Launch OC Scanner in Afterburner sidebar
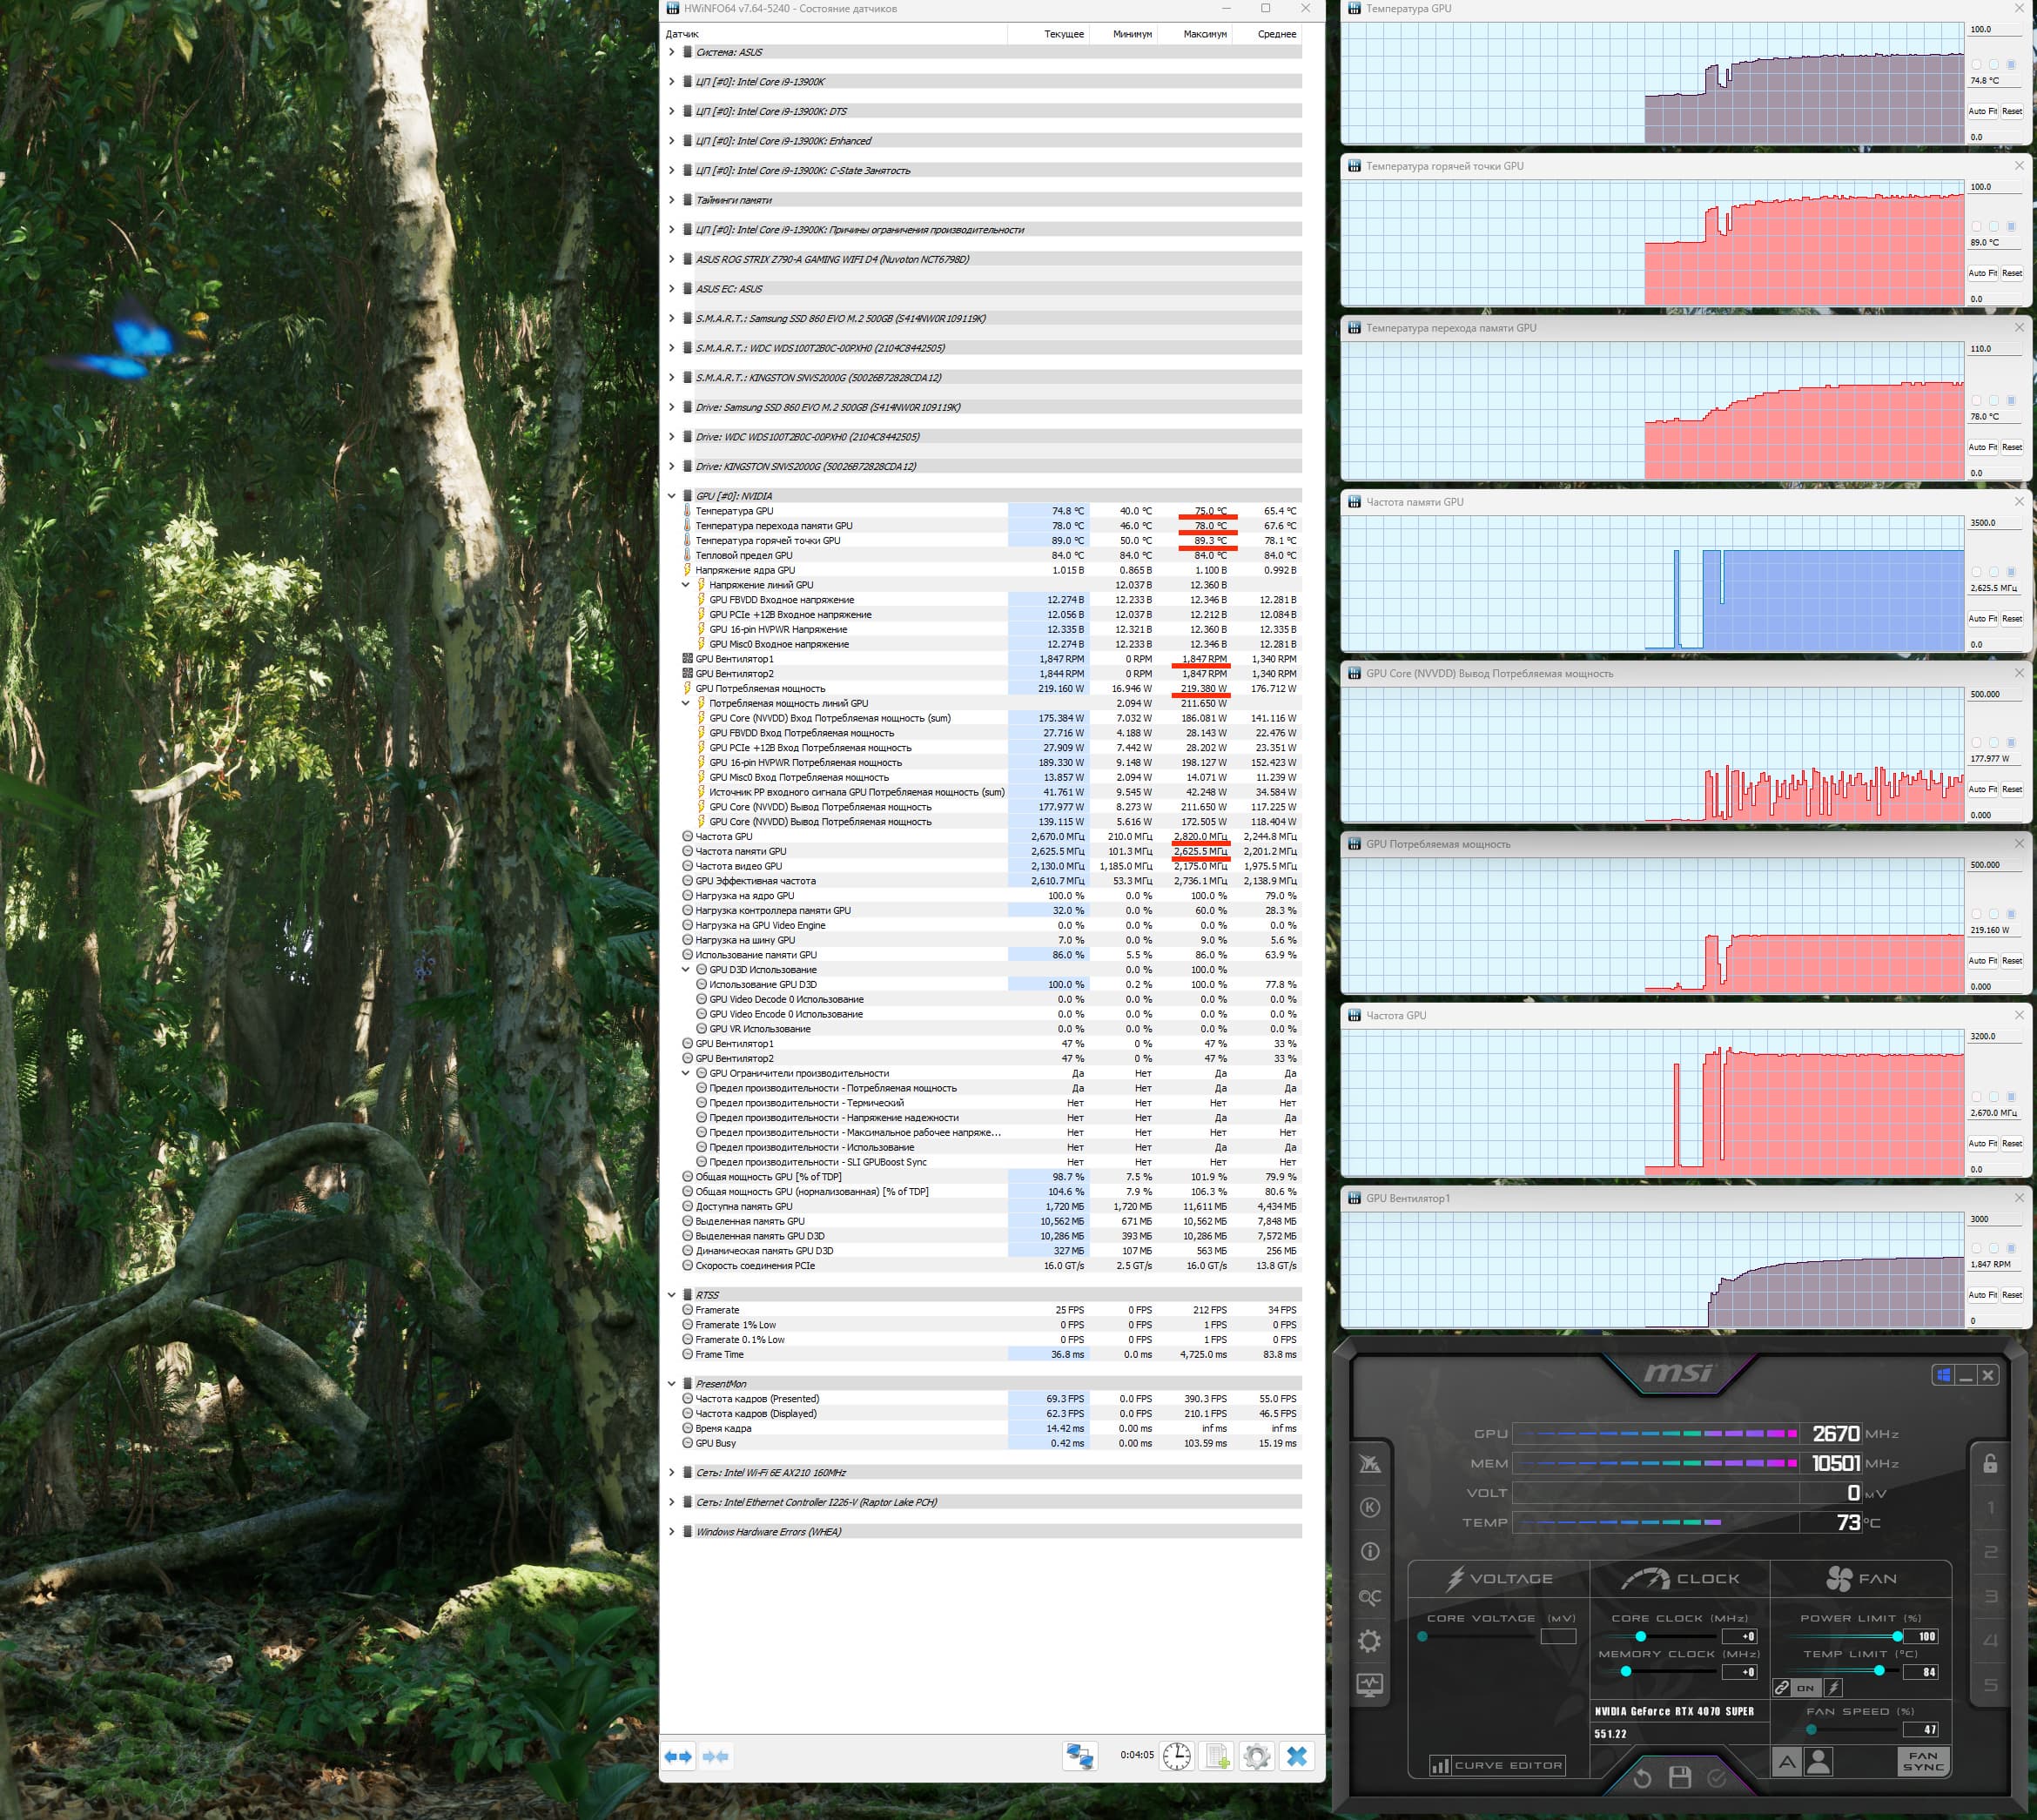Image resolution: width=2037 pixels, height=1820 pixels. click(1369, 1597)
